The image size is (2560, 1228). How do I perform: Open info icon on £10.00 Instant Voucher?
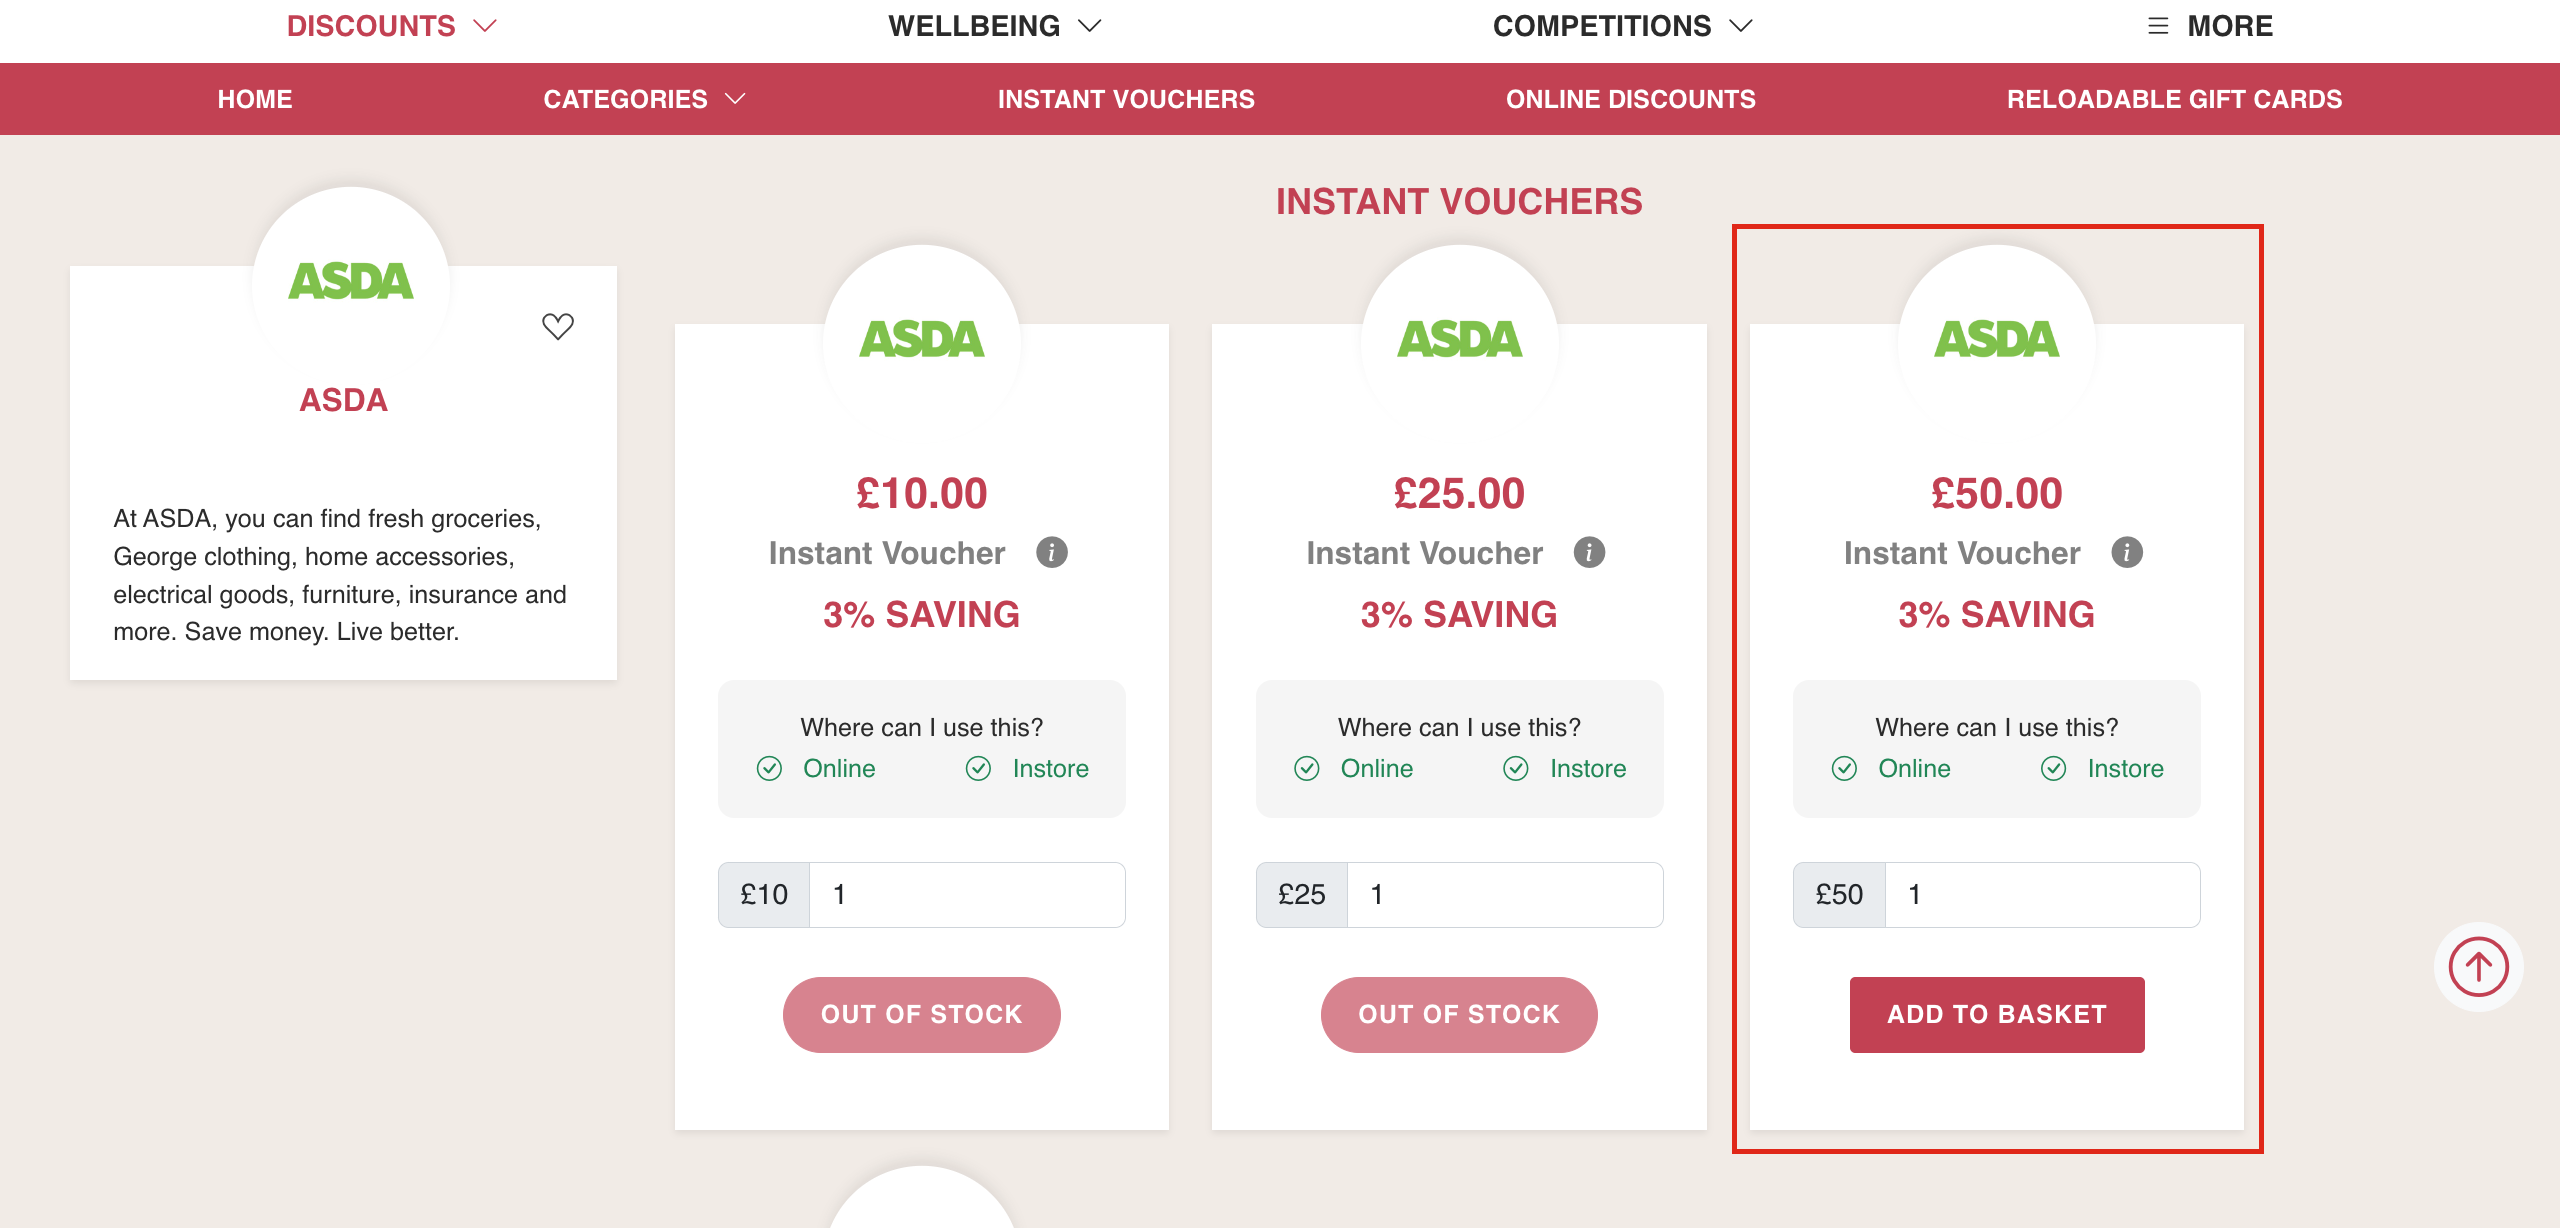[1052, 552]
